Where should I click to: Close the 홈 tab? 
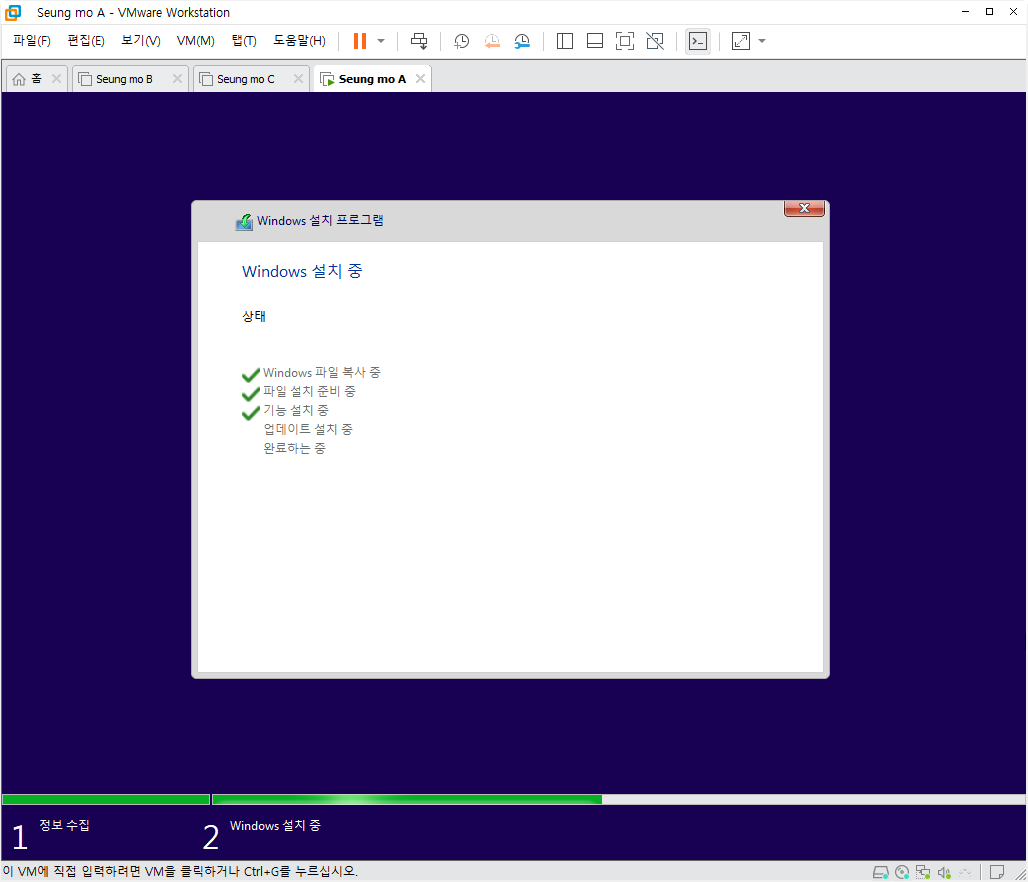tap(56, 79)
